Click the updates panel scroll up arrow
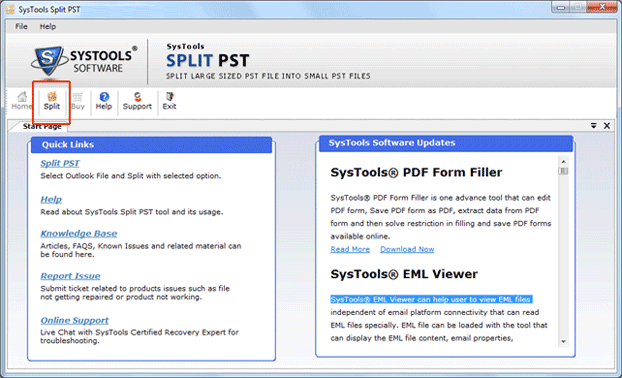 563,161
